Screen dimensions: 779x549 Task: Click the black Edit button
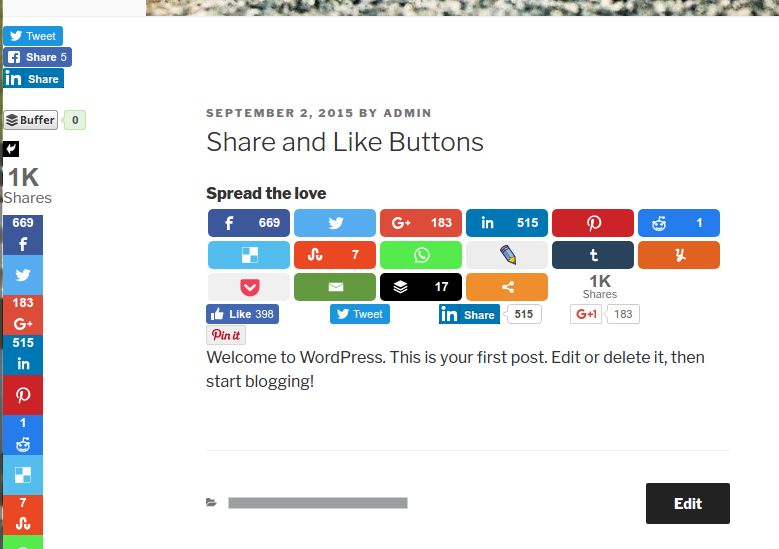tap(688, 503)
